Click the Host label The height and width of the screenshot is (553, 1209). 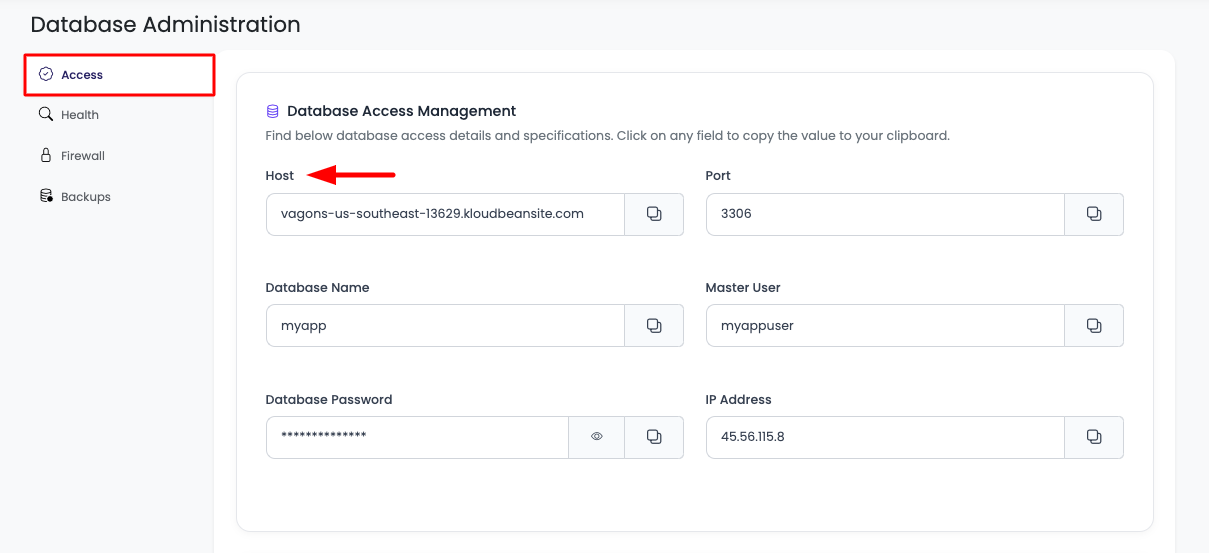coord(280,176)
